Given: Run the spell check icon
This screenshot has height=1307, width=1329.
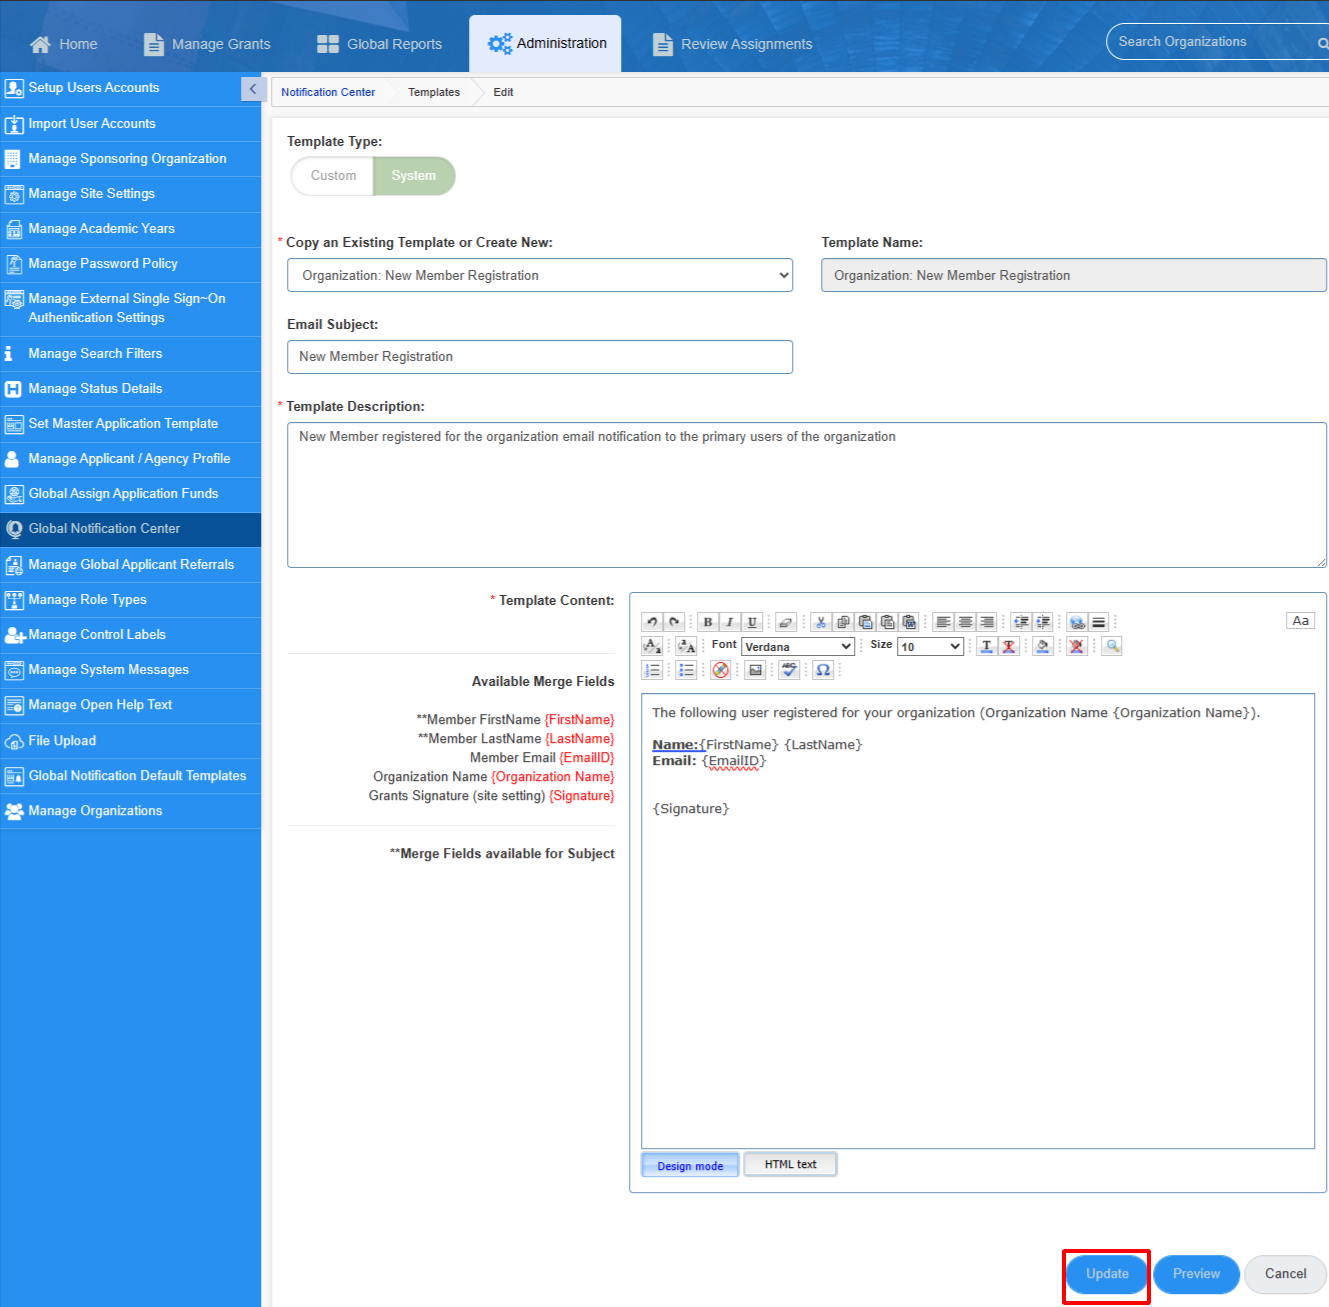Looking at the screenshot, I should click(x=790, y=670).
